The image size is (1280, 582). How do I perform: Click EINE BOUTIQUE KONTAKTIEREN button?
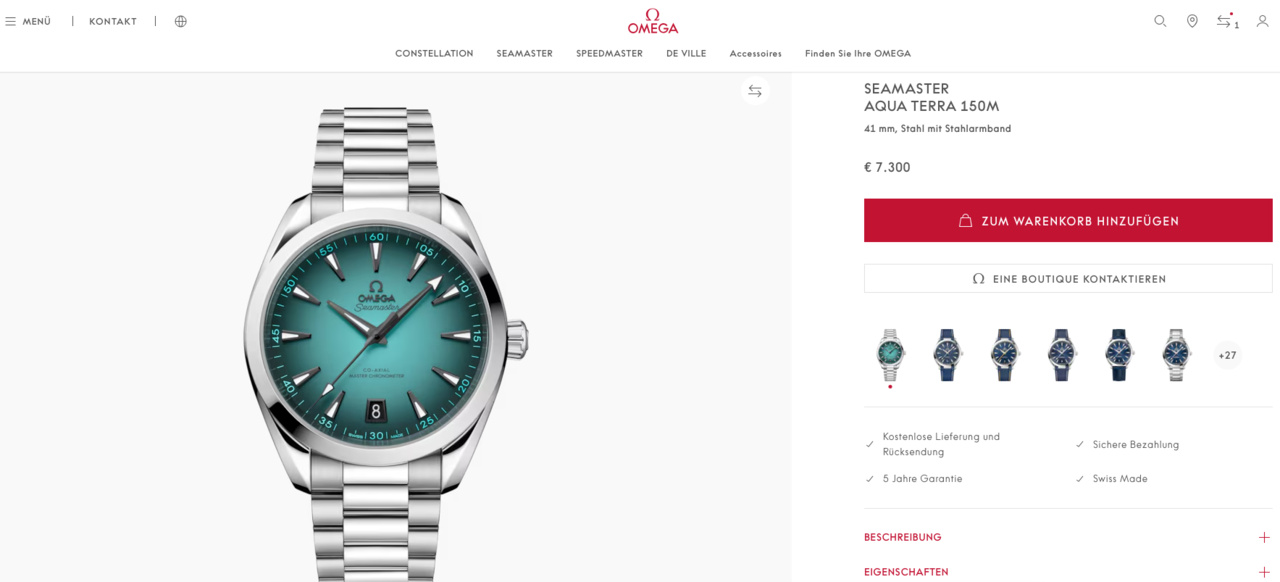pyautogui.click(x=1068, y=279)
